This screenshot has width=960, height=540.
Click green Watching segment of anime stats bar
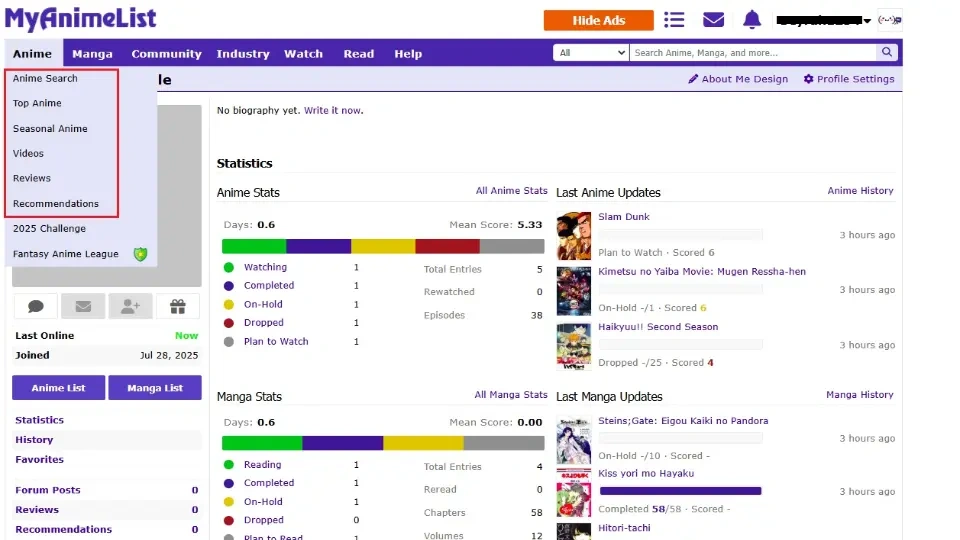254,246
